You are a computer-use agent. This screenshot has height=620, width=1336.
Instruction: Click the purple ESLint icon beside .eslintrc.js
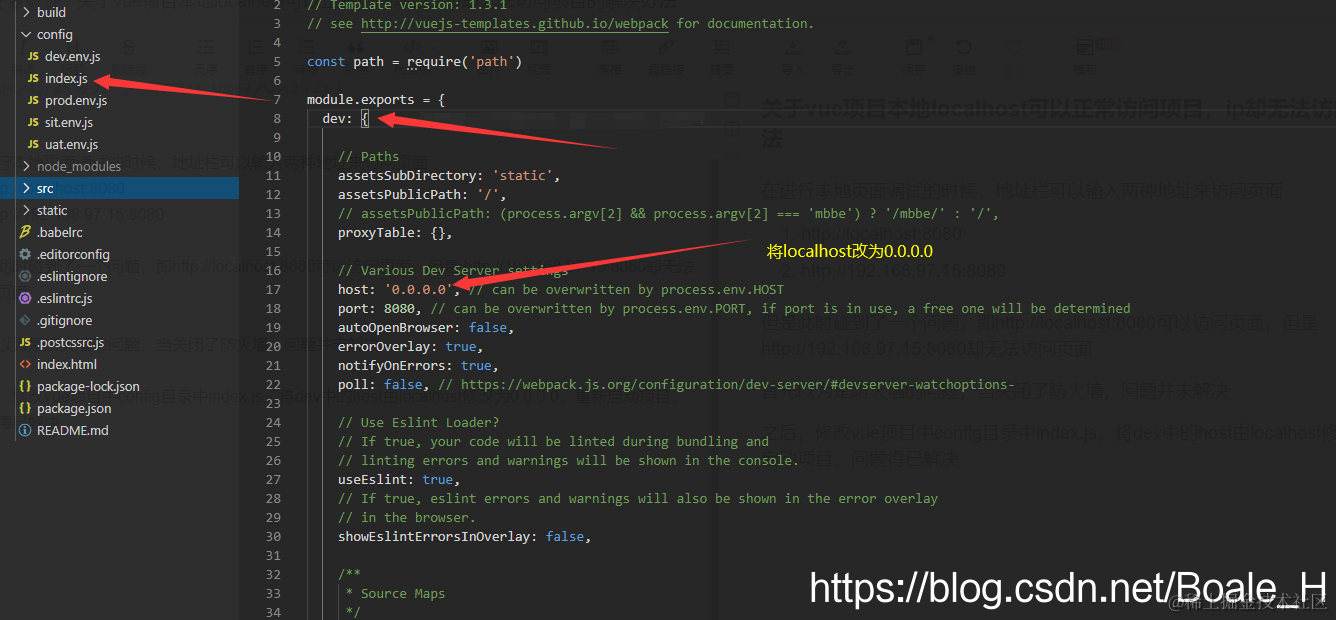(x=26, y=299)
